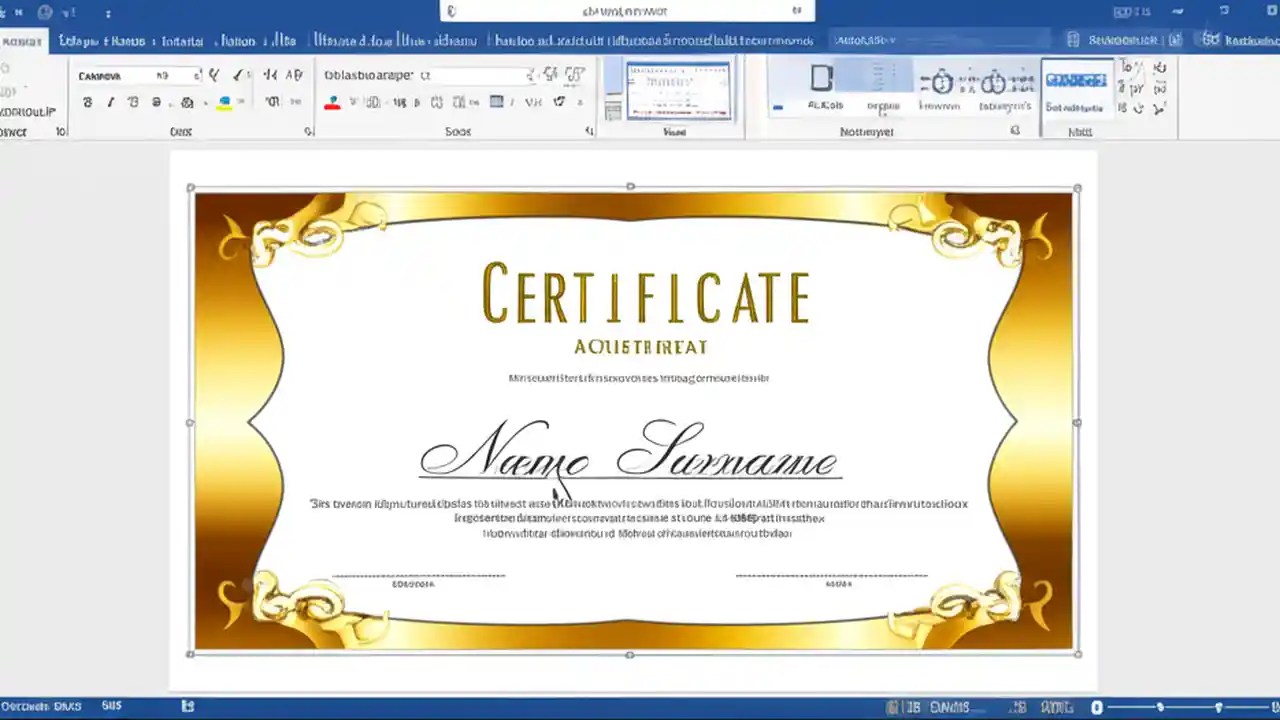Open the Font dialog launcher arrow
This screenshot has width=1280, height=720.
tap(308, 131)
